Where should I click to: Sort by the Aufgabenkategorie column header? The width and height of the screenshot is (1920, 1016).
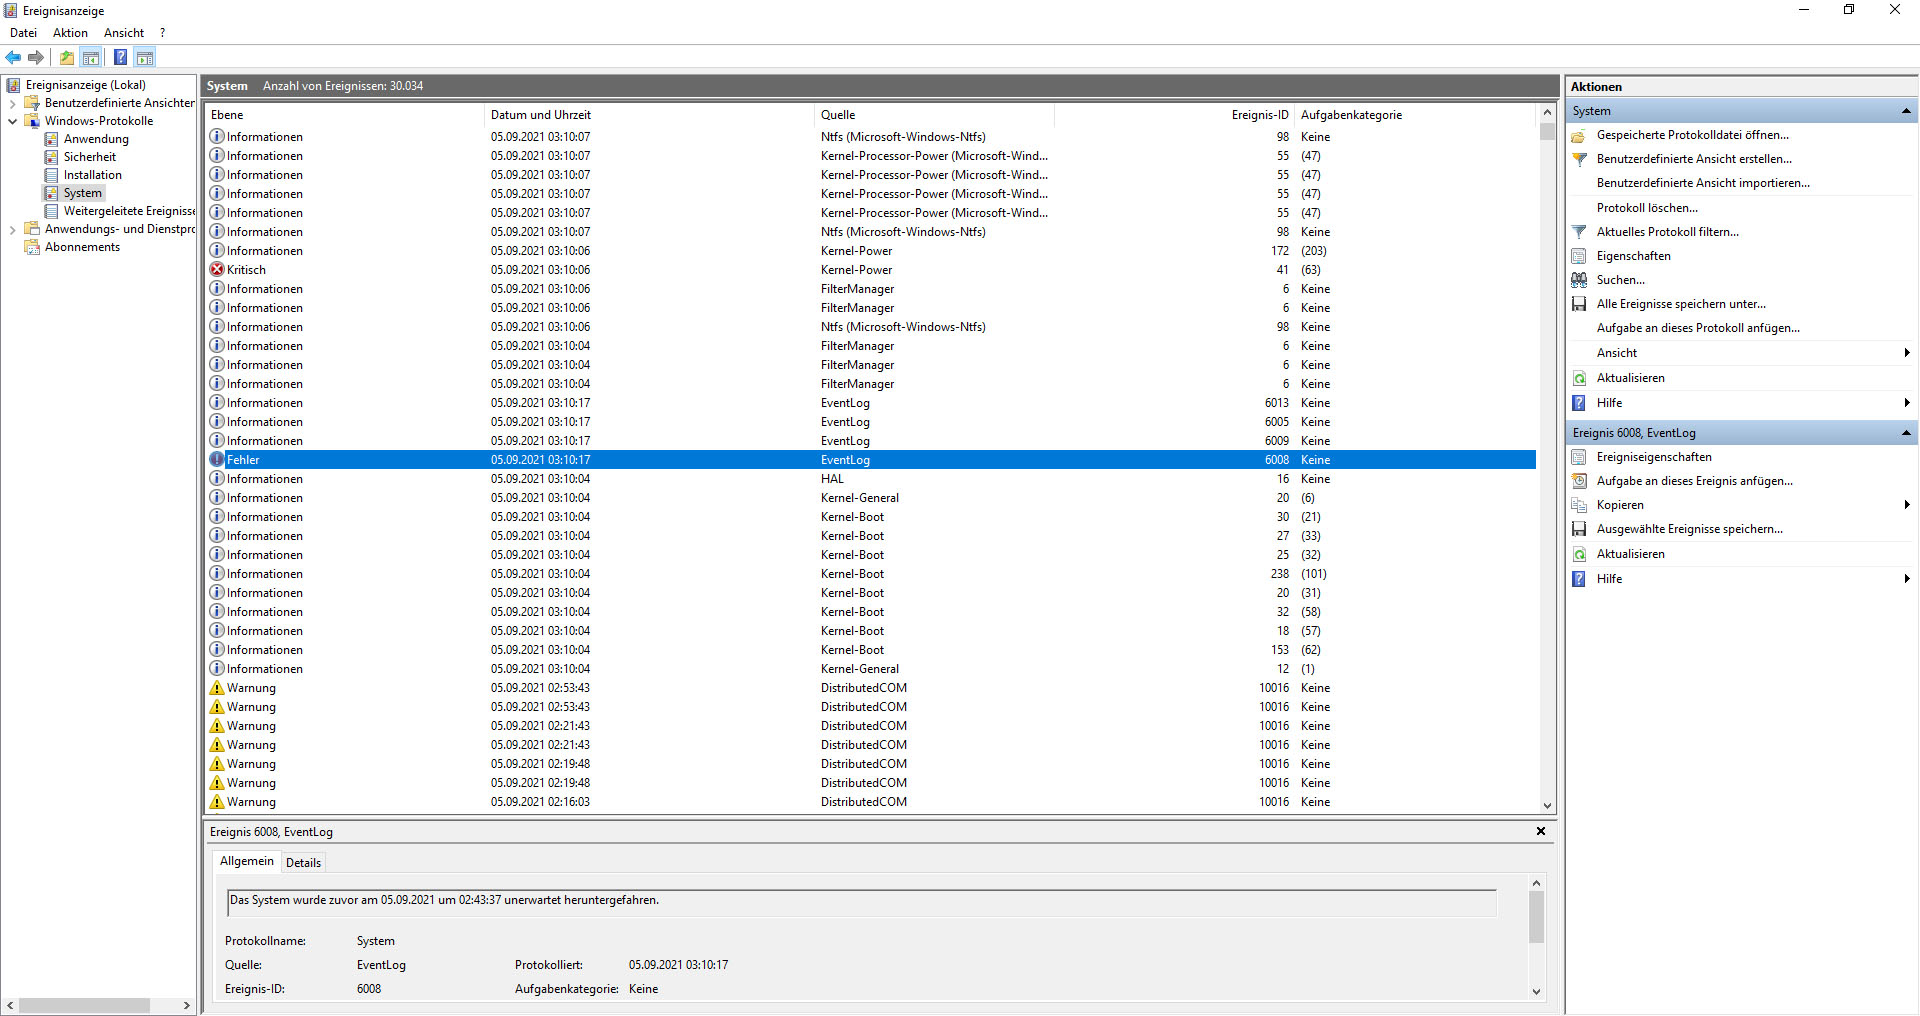pos(1414,115)
